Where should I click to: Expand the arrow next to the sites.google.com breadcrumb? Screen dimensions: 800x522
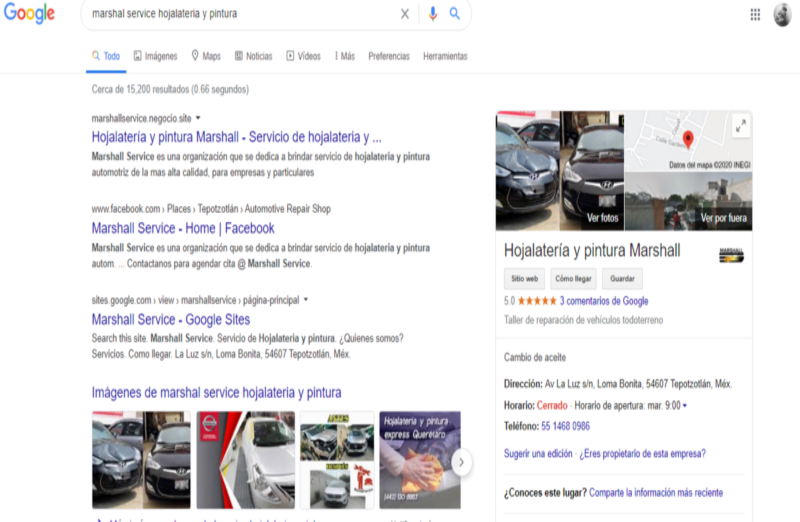(x=306, y=300)
